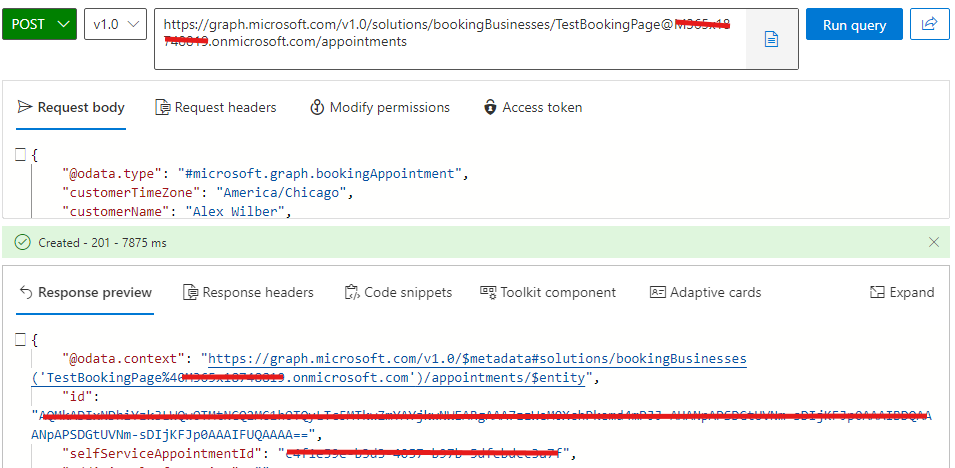Click the Request body send icon
This screenshot has height=468, width=955.
pos(24,108)
